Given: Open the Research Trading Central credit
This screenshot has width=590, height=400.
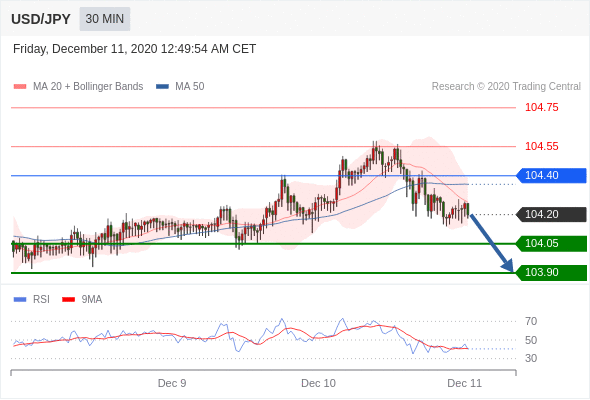Looking at the screenshot, I should pyautogui.click(x=506, y=87).
